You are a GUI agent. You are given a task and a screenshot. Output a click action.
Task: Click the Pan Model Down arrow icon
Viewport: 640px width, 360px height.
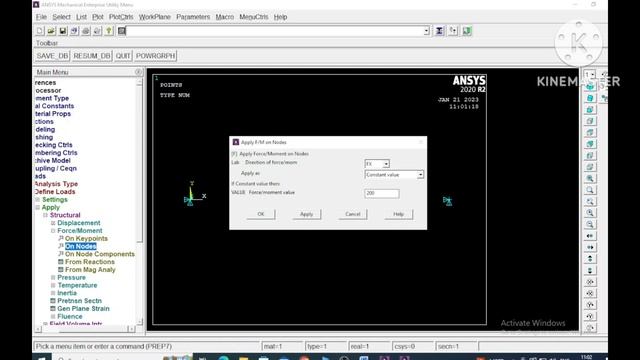(x=590, y=270)
